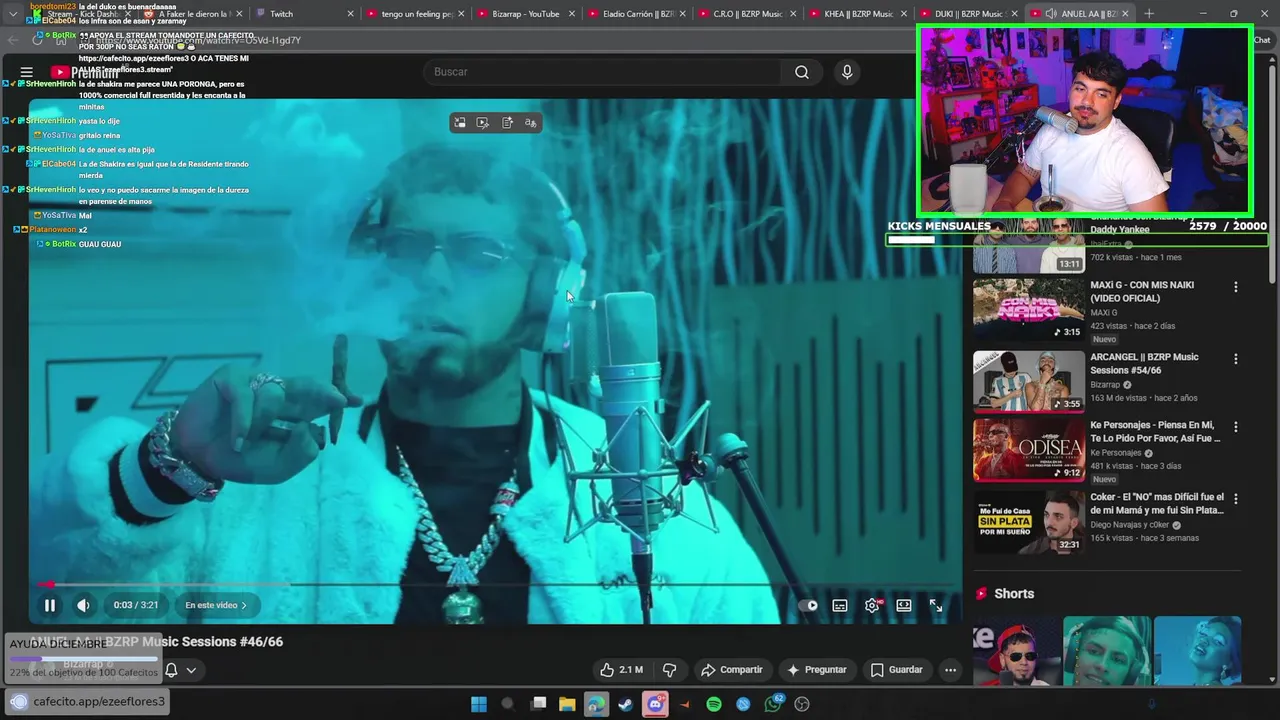This screenshot has width=1280, height=720.
Task: Switch to the C.R.O BZRP tab
Action: coord(745,14)
